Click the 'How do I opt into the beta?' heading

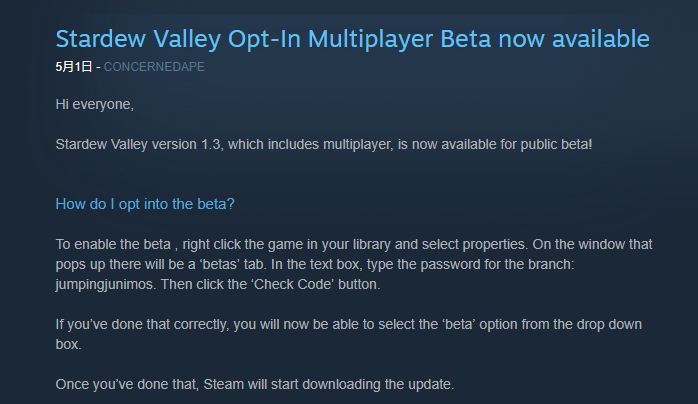click(145, 204)
